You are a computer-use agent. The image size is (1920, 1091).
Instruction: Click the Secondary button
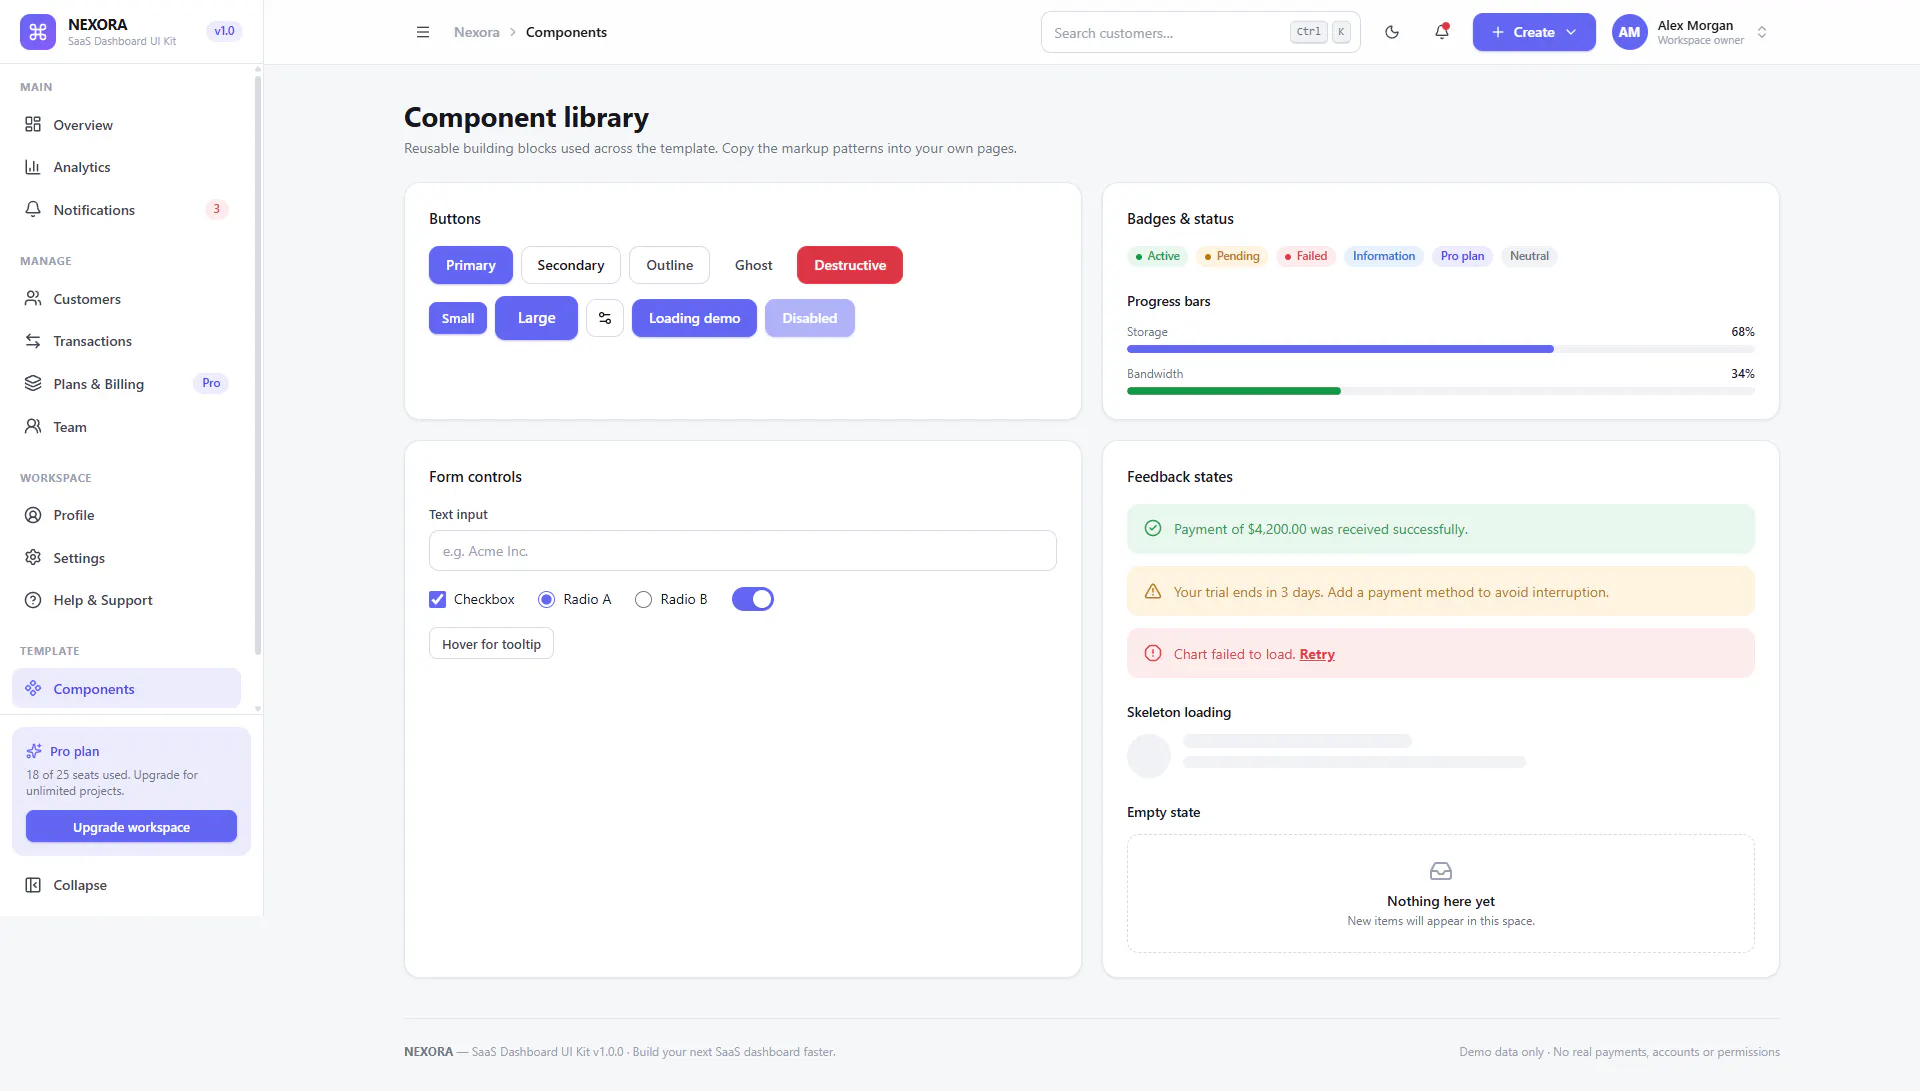click(x=571, y=265)
